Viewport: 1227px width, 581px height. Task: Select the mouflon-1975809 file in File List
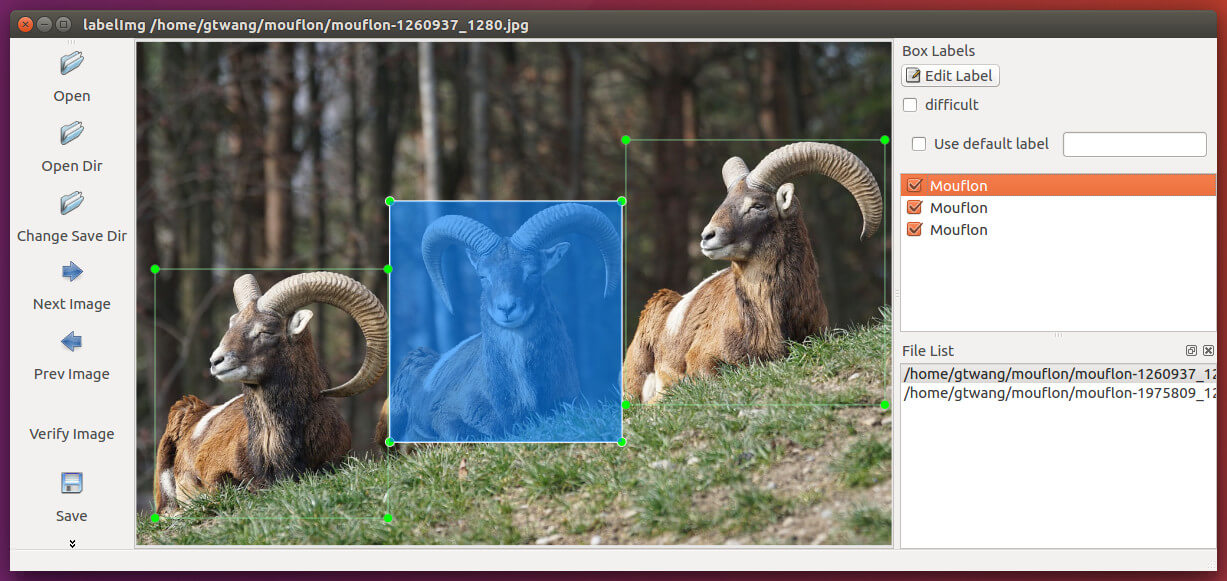point(1058,394)
